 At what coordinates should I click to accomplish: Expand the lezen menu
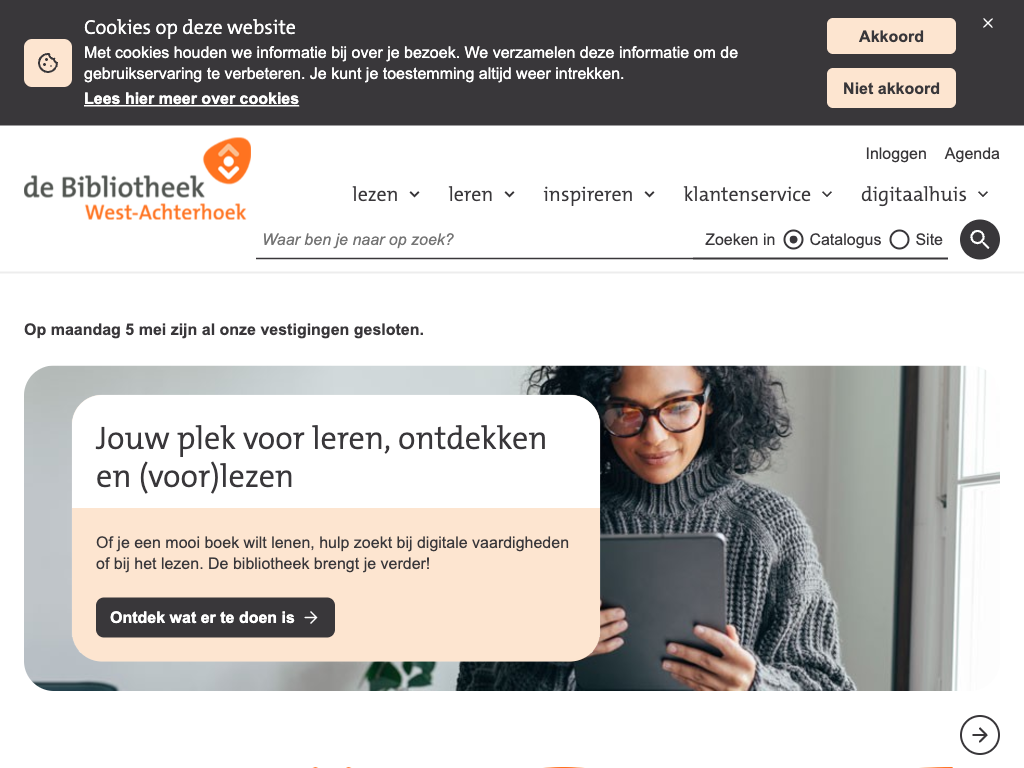(x=386, y=194)
